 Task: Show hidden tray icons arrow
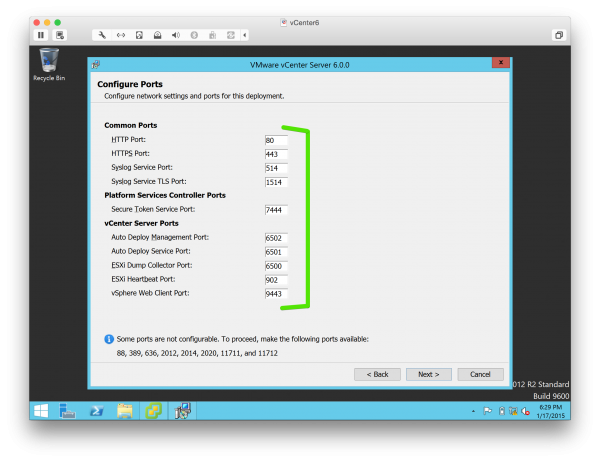[473, 411]
